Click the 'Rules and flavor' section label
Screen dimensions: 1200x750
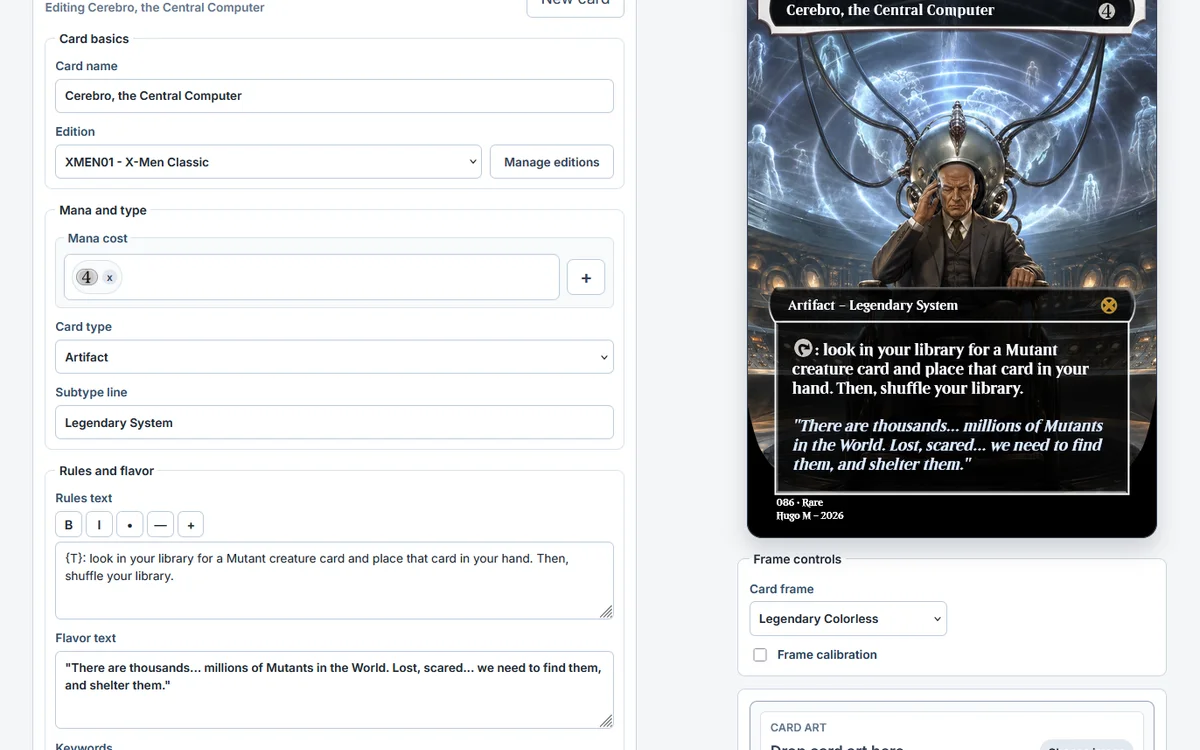(x=107, y=471)
